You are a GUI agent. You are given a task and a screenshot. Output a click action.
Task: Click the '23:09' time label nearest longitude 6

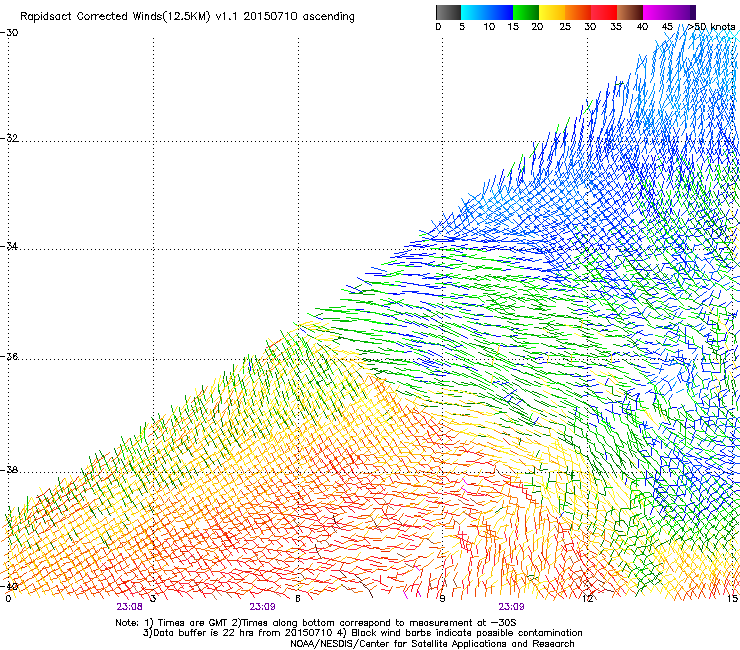coord(262,607)
